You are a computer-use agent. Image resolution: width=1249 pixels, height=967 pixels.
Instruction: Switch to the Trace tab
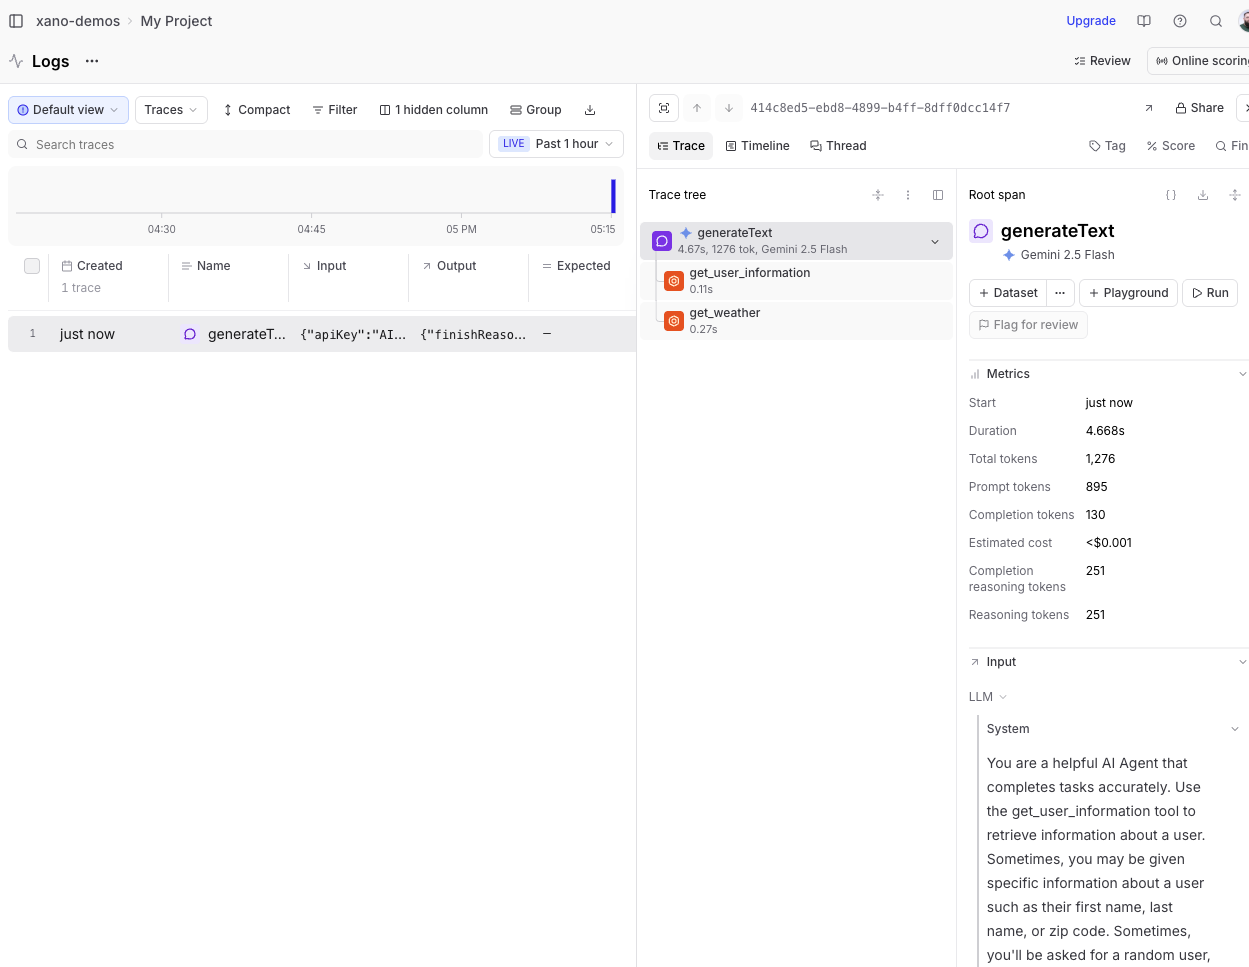(x=681, y=146)
